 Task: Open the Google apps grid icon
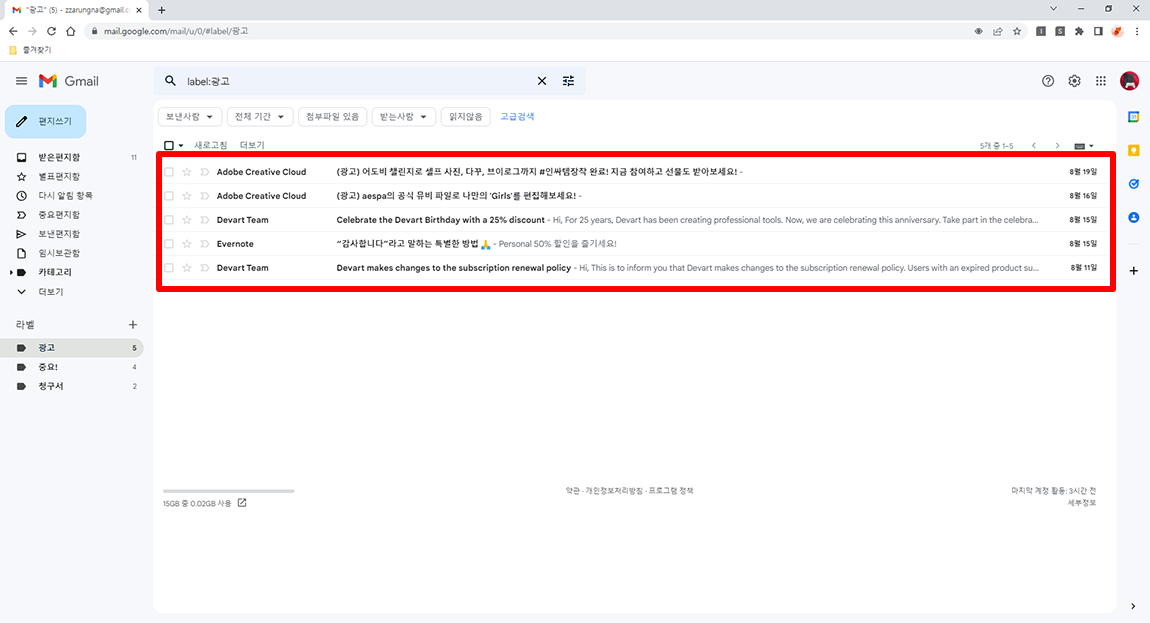pyautogui.click(x=1101, y=81)
